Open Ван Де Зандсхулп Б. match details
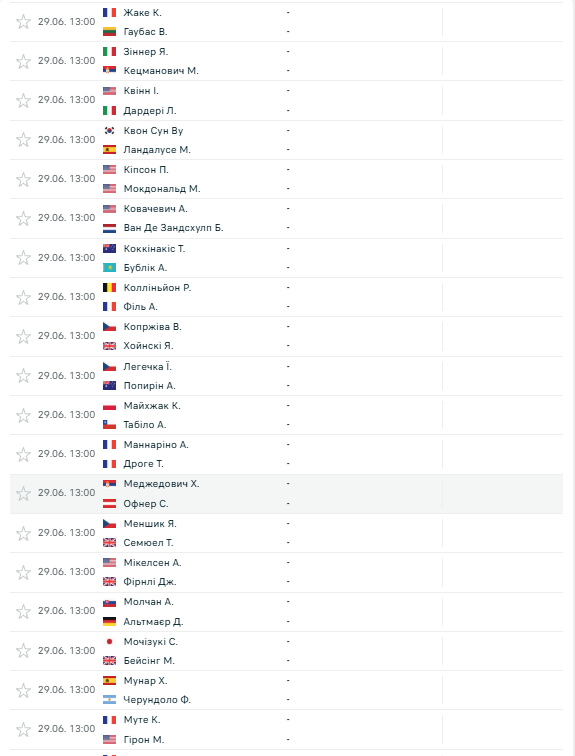Screen dimensions: 575x756 click(286, 218)
